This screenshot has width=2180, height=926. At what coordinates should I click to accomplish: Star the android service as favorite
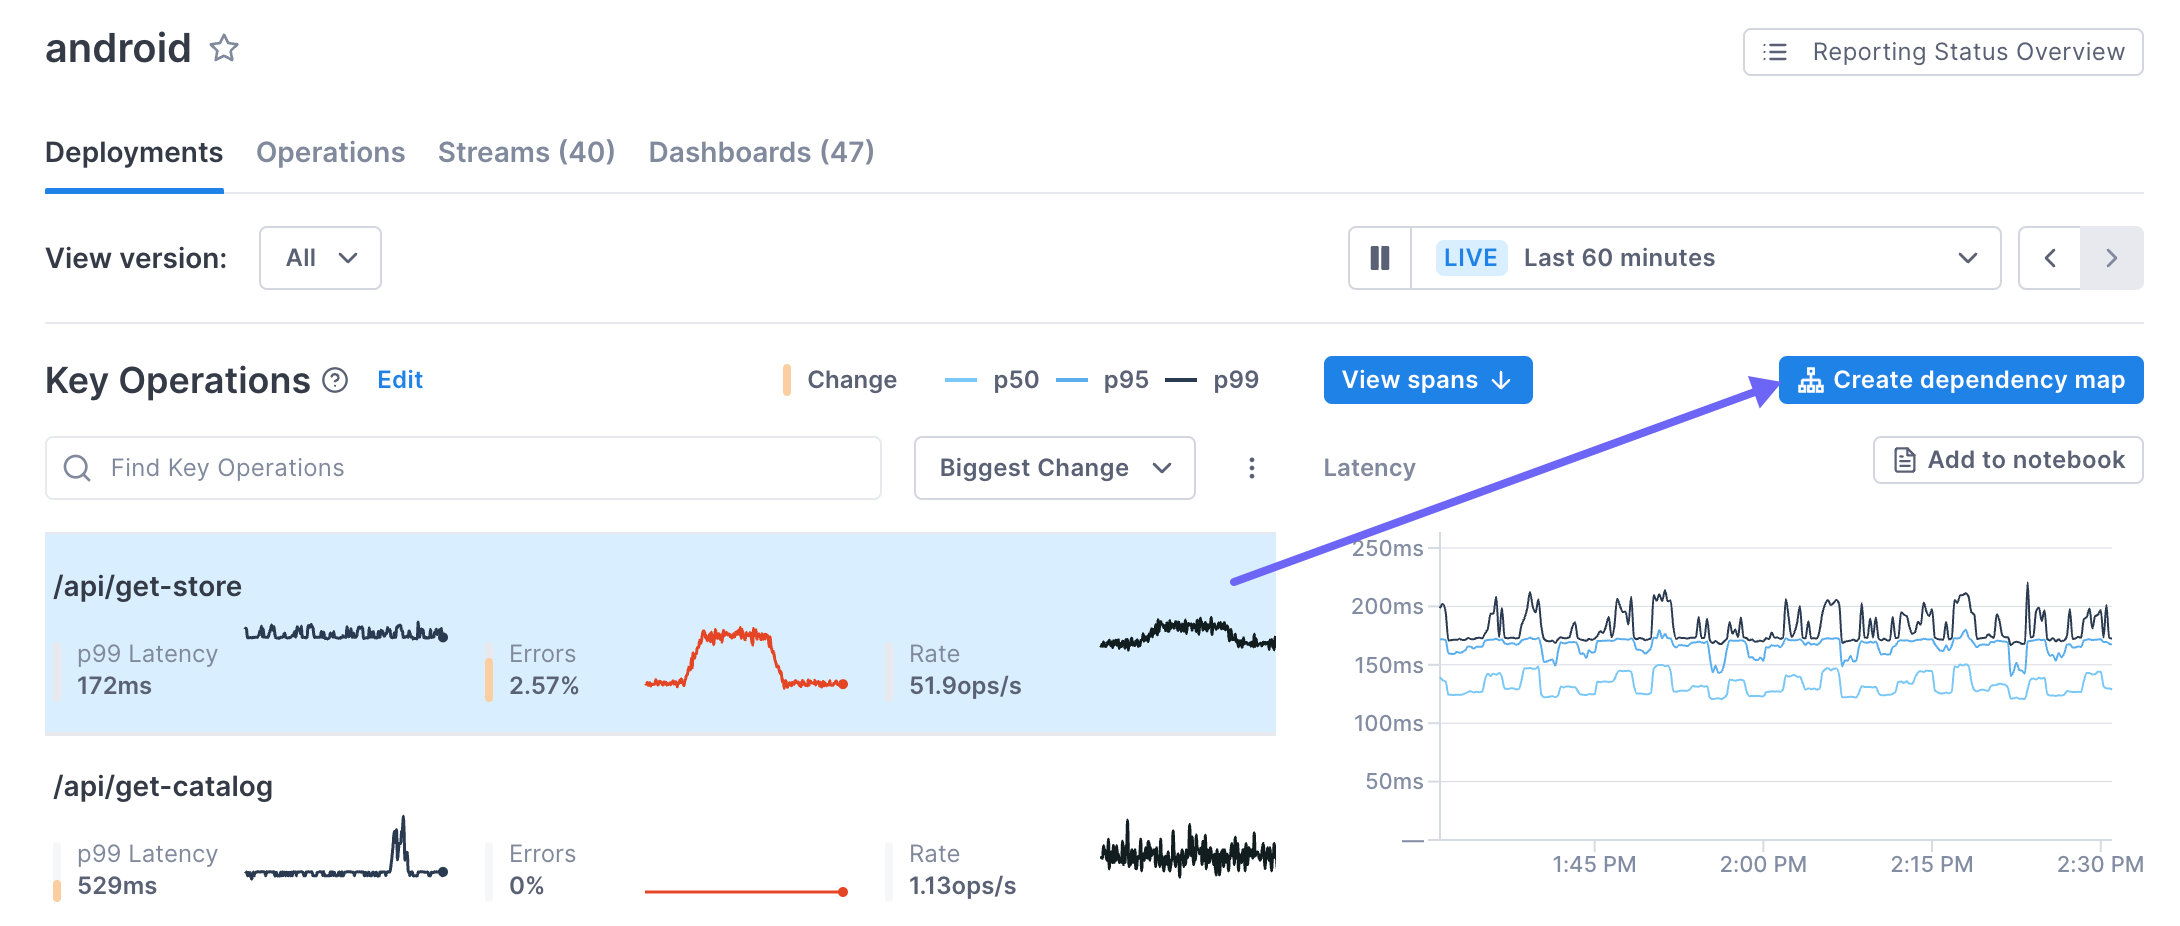tap(223, 48)
